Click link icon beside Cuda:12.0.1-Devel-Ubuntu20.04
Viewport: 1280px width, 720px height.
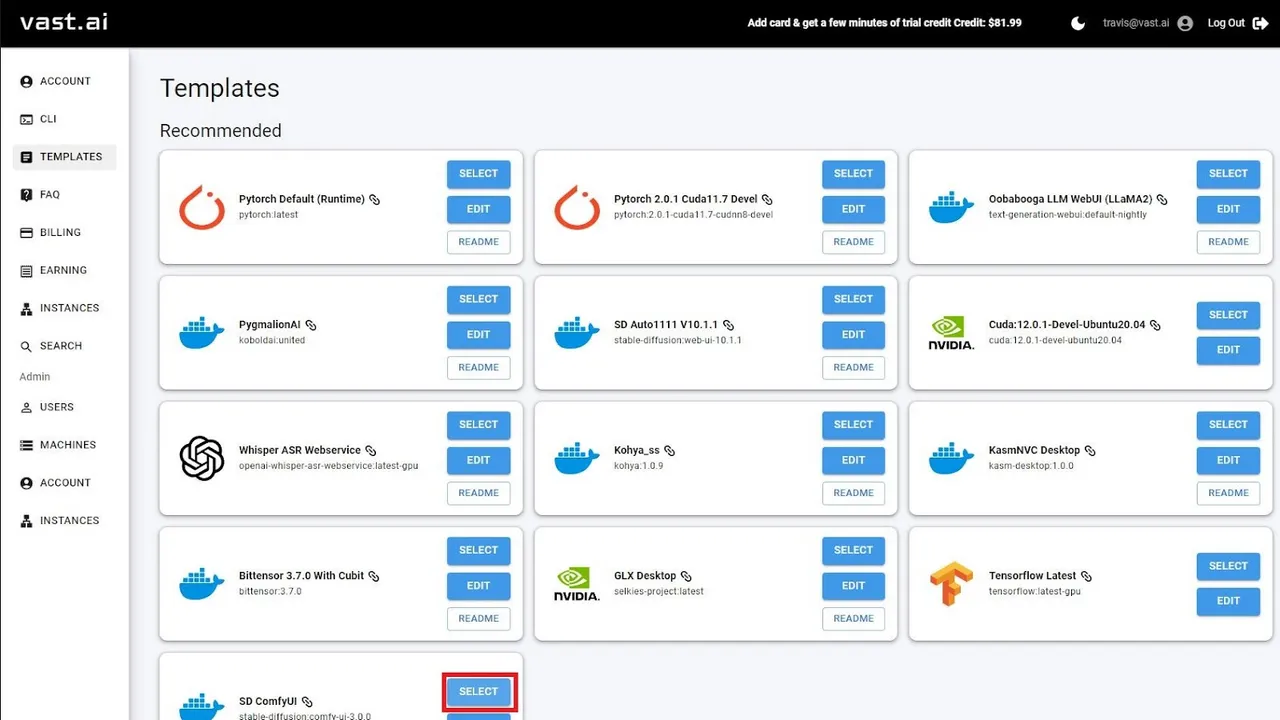point(1155,326)
